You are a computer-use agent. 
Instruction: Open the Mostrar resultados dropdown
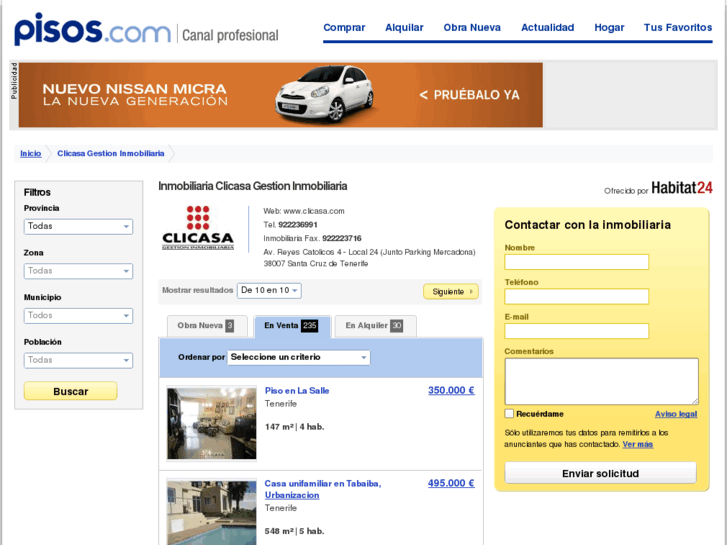269,290
